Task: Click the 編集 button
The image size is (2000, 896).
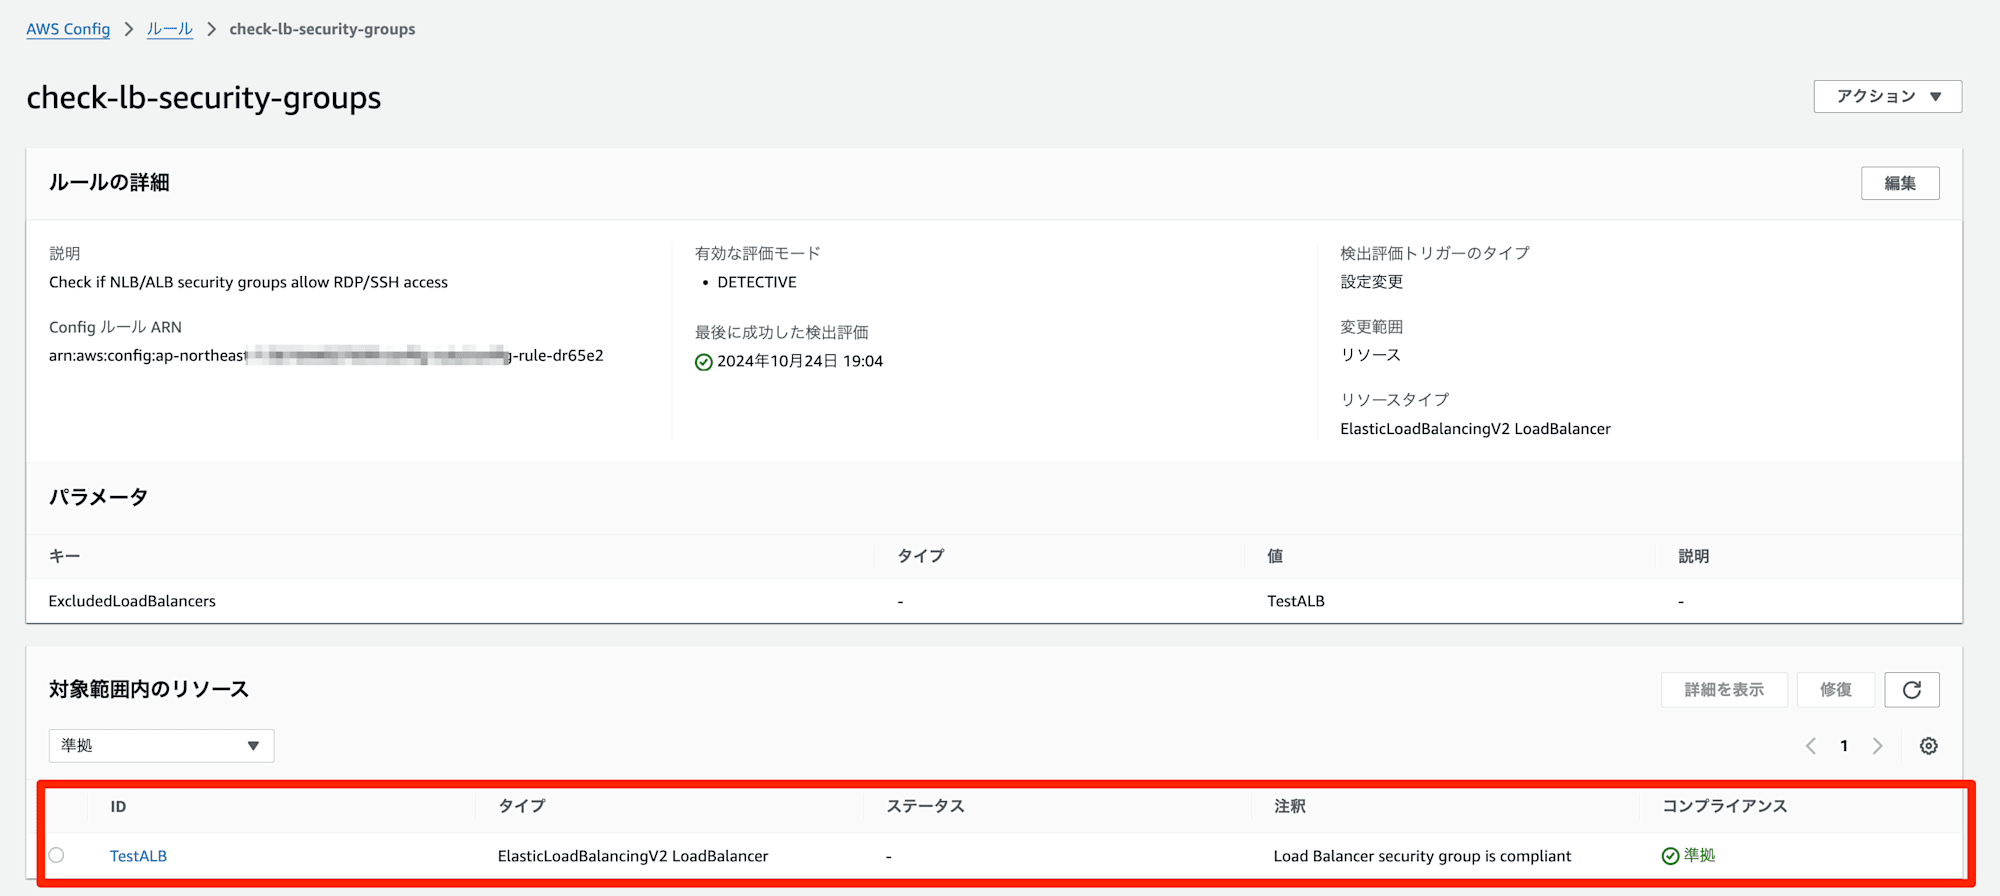Action: (1900, 183)
